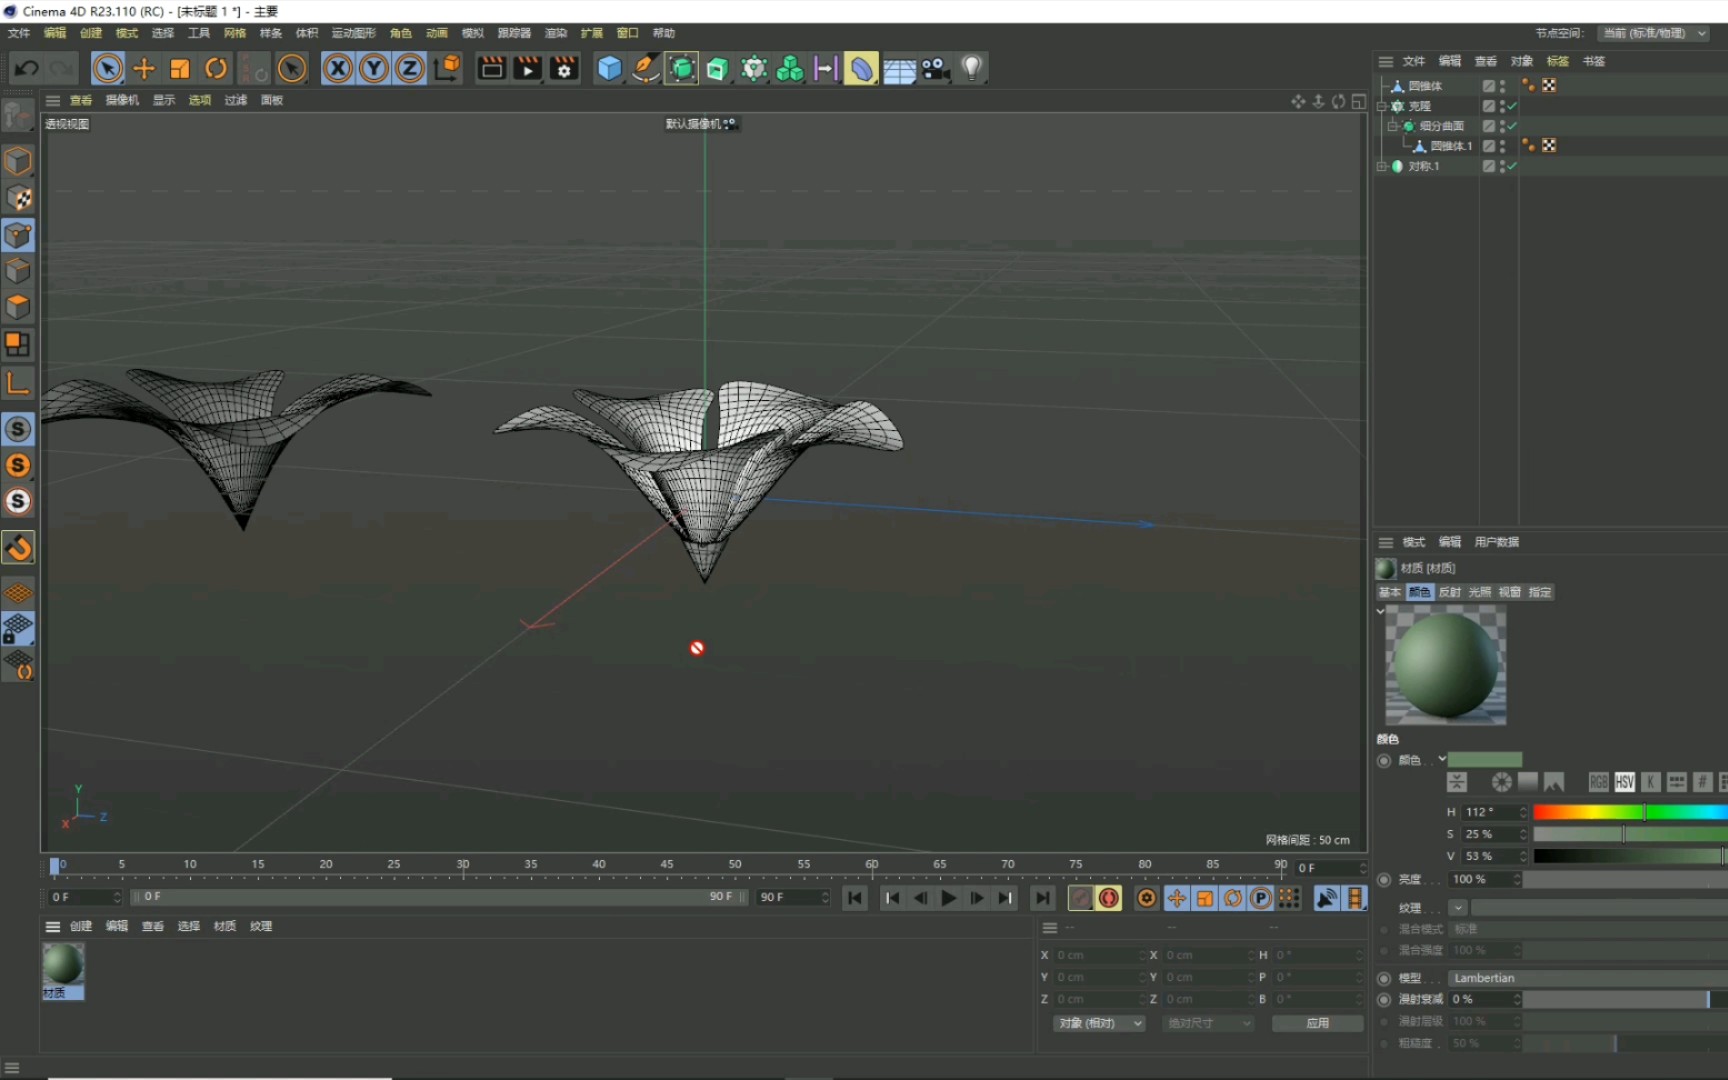Click the hue H color slider
This screenshot has width=1728, height=1080.
point(1628,812)
